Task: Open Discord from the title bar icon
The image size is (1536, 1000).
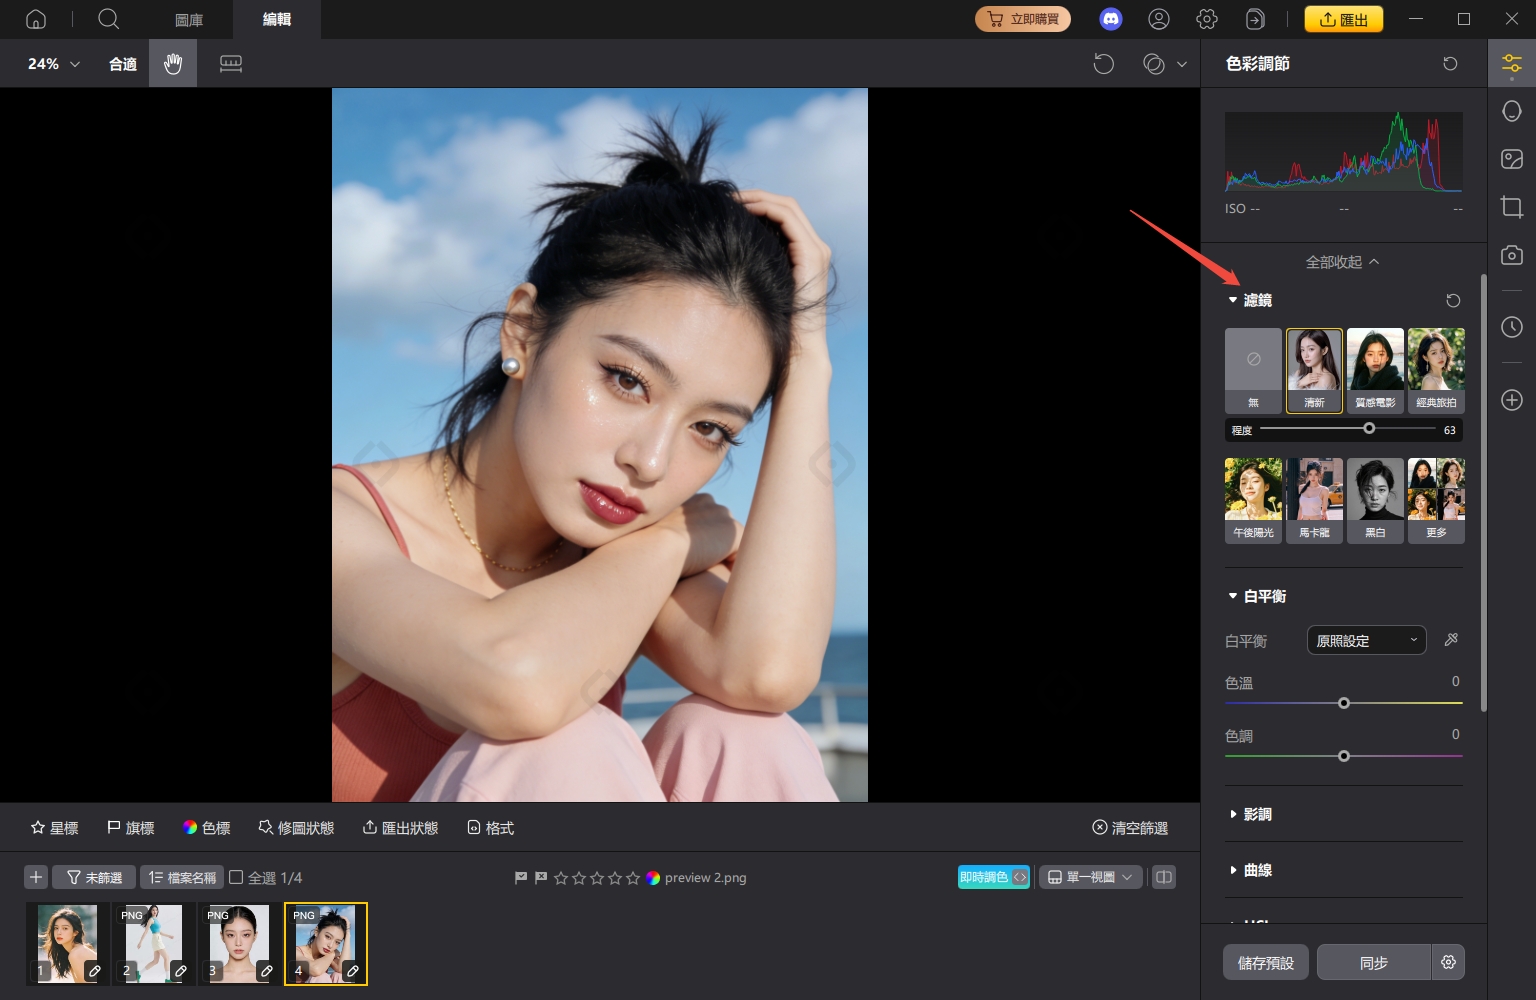Action: (x=1110, y=19)
